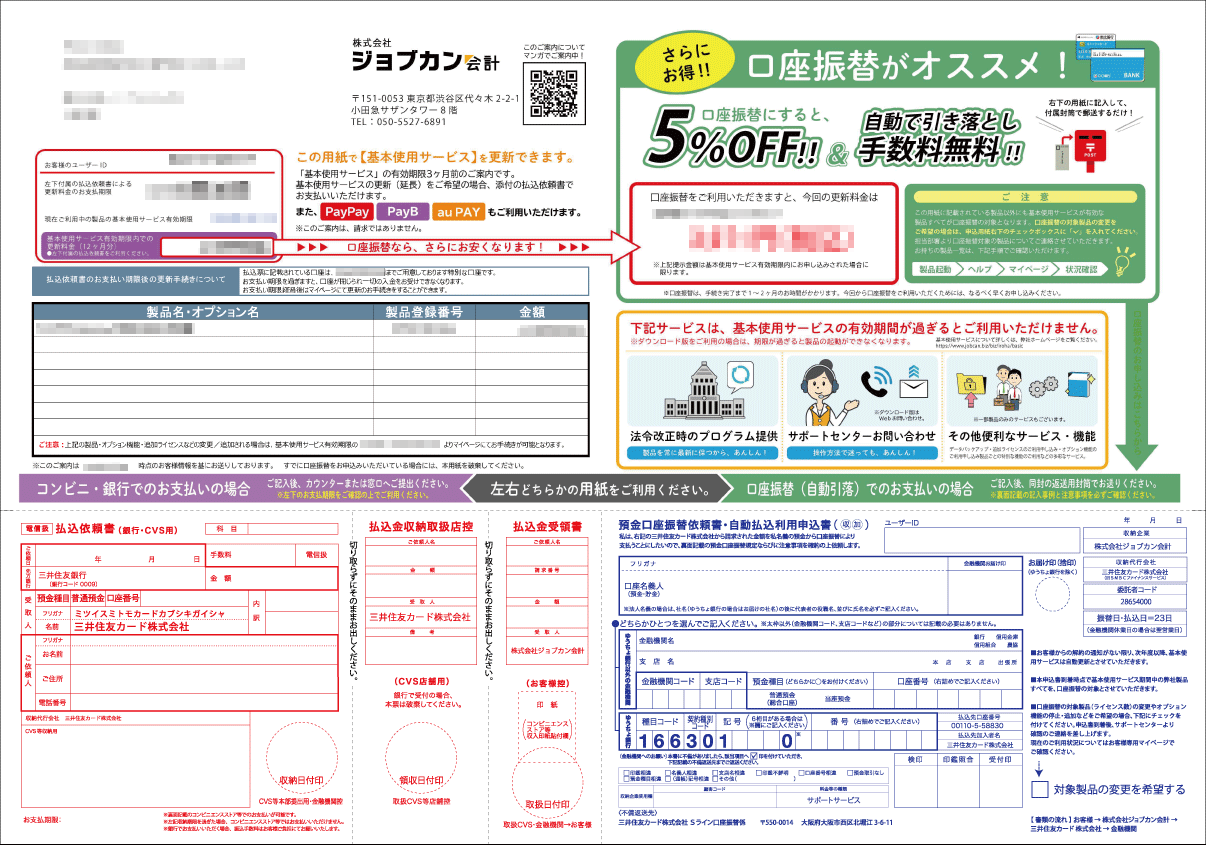Click the 預金口座振替依頼書・自動払込利用申込書 title
The image size is (1206, 845).
tap(727, 524)
